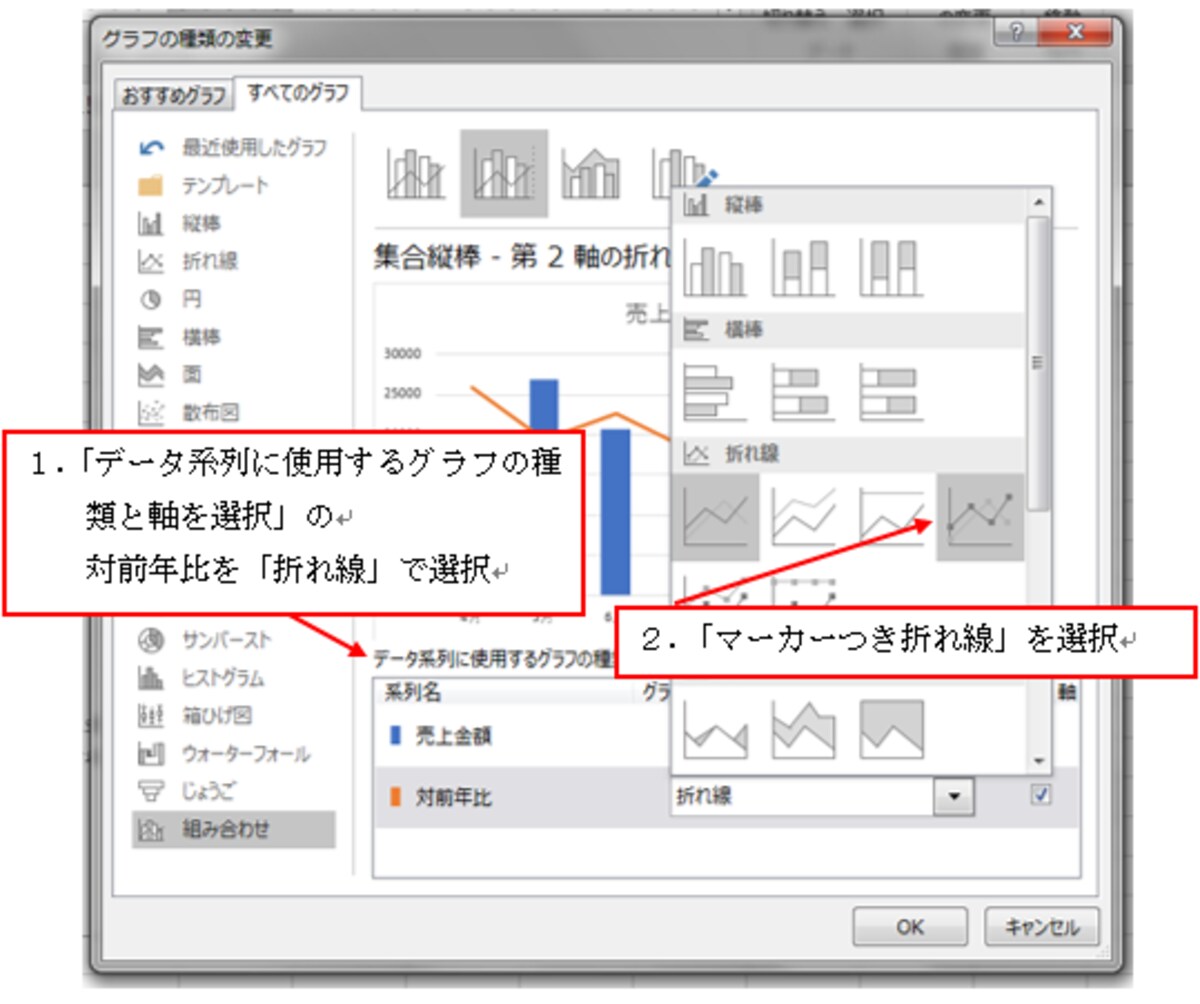Pick 100% stacked column in 縦棒 gallery group
Viewport: 1200px width, 1004px height.
pos(891,267)
